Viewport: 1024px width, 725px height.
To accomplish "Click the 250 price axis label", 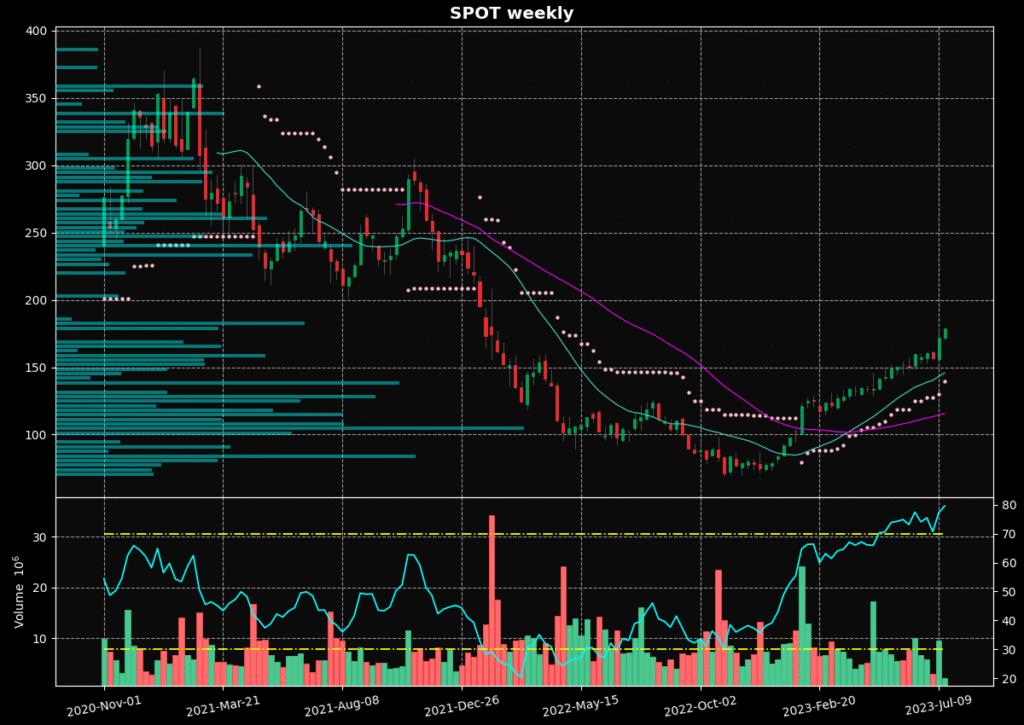I will point(37,233).
